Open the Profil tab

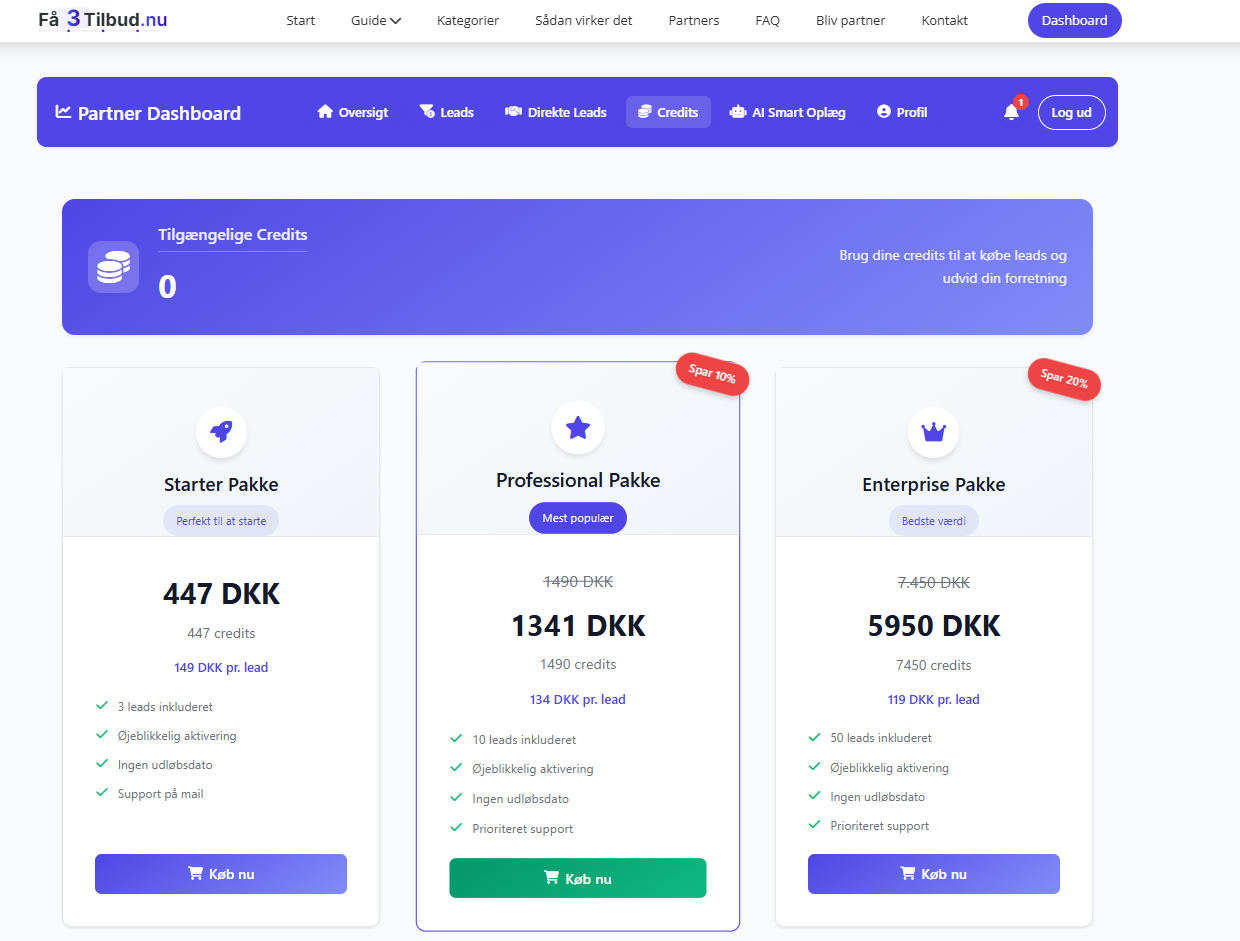pyautogui.click(x=902, y=112)
